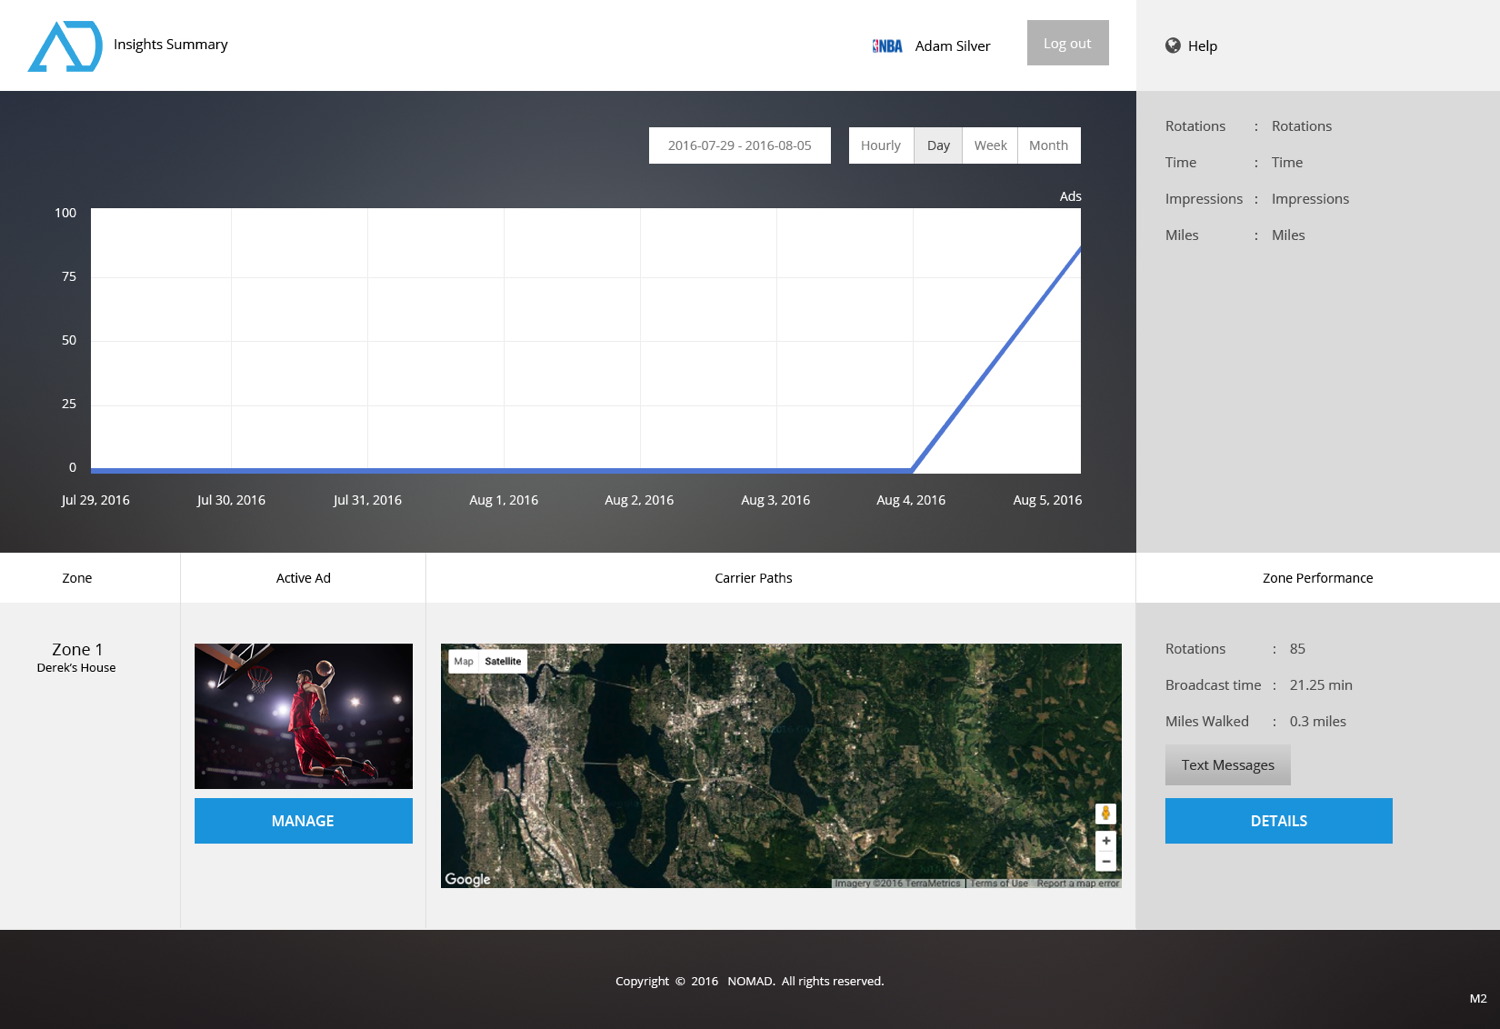Click the 0.3 miles value

point(1318,721)
